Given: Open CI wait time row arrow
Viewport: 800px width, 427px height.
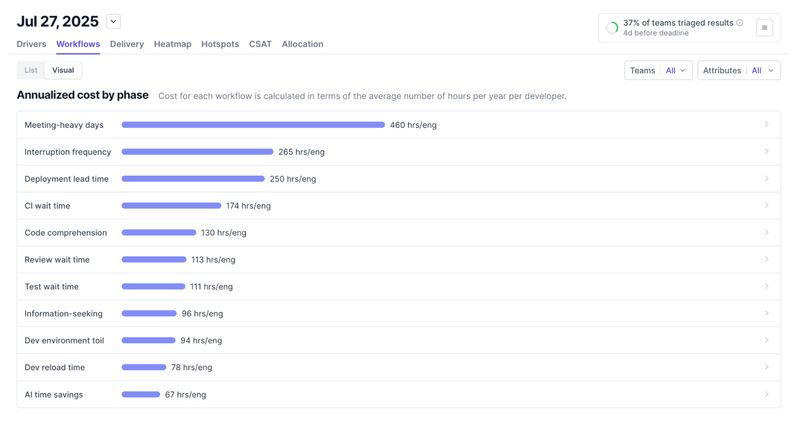Looking at the screenshot, I should (766, 206).
